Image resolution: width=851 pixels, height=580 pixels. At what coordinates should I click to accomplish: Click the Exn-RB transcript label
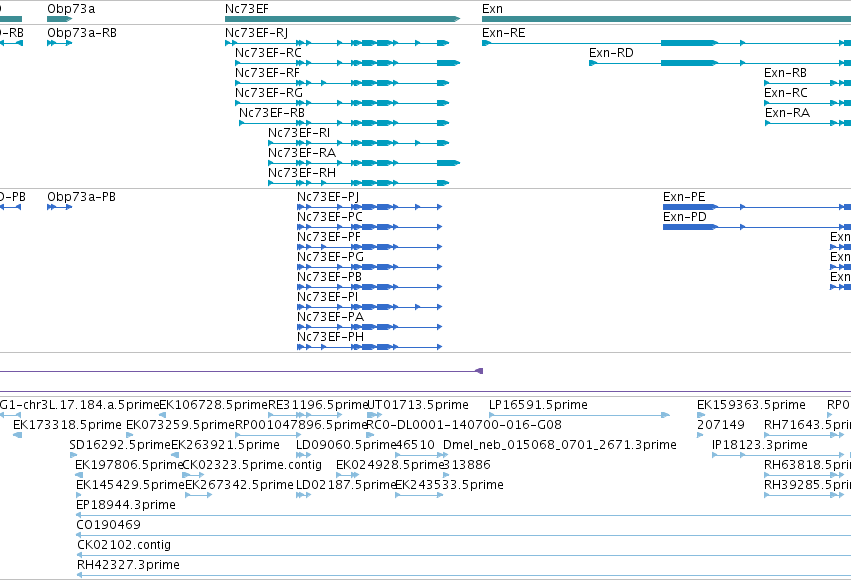click(x=785, y=73)
